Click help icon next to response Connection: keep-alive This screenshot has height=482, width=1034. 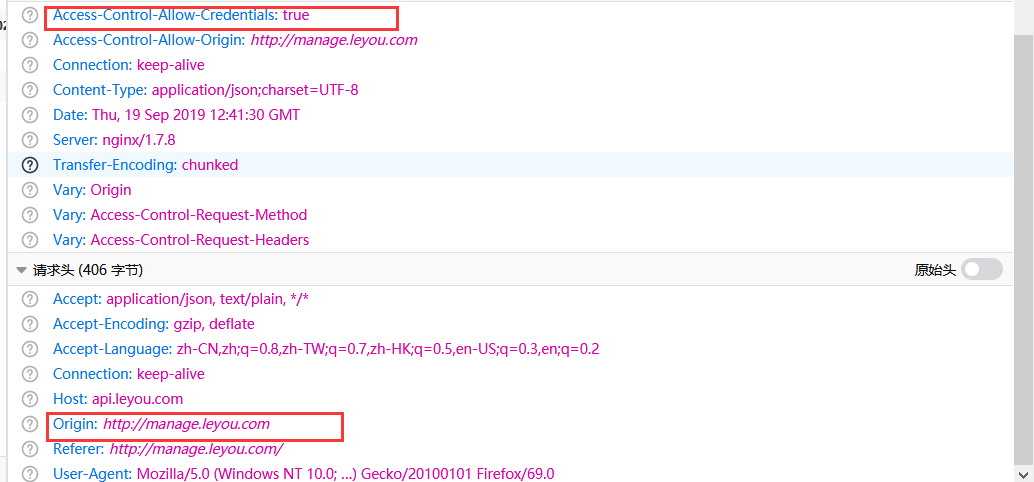coord(30,65)
